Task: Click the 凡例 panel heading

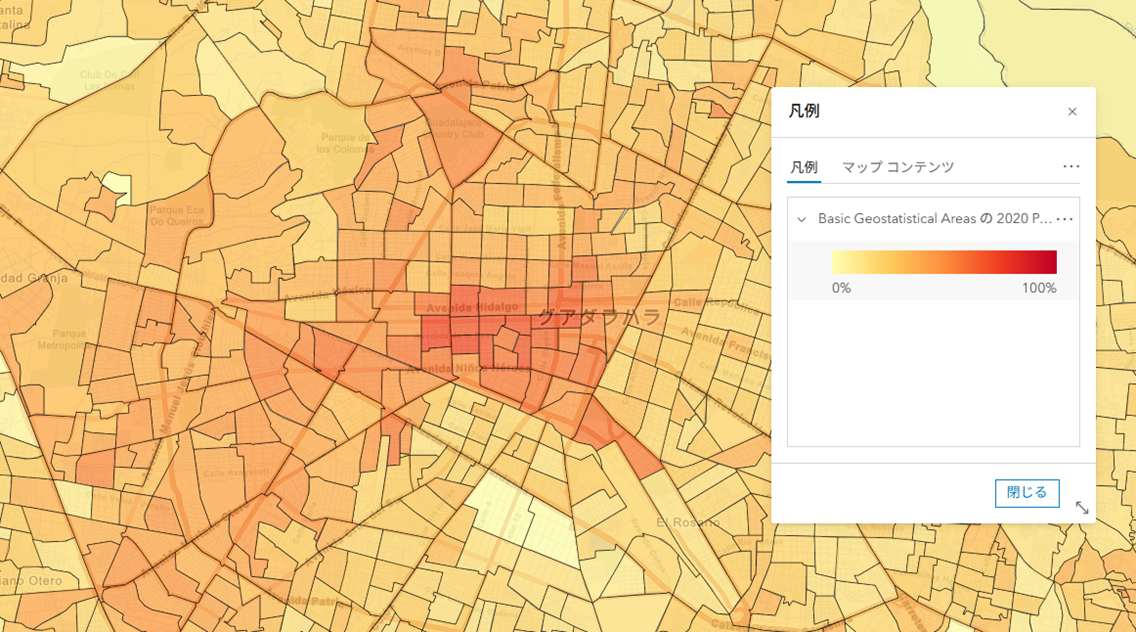Action: [804, 112]
